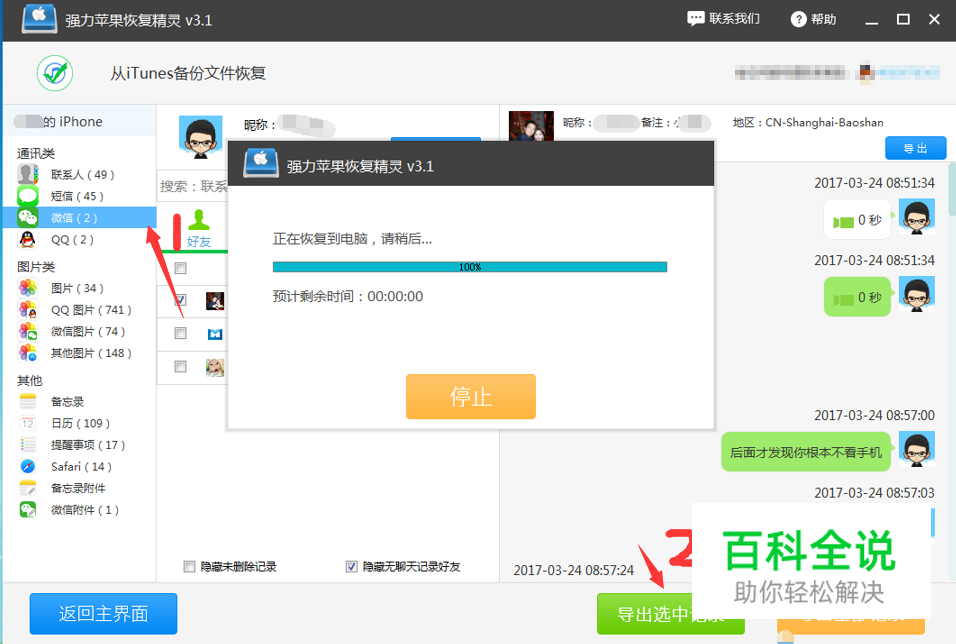Click the 微信 (2) WeChat icon

click(x=27, y=218)
